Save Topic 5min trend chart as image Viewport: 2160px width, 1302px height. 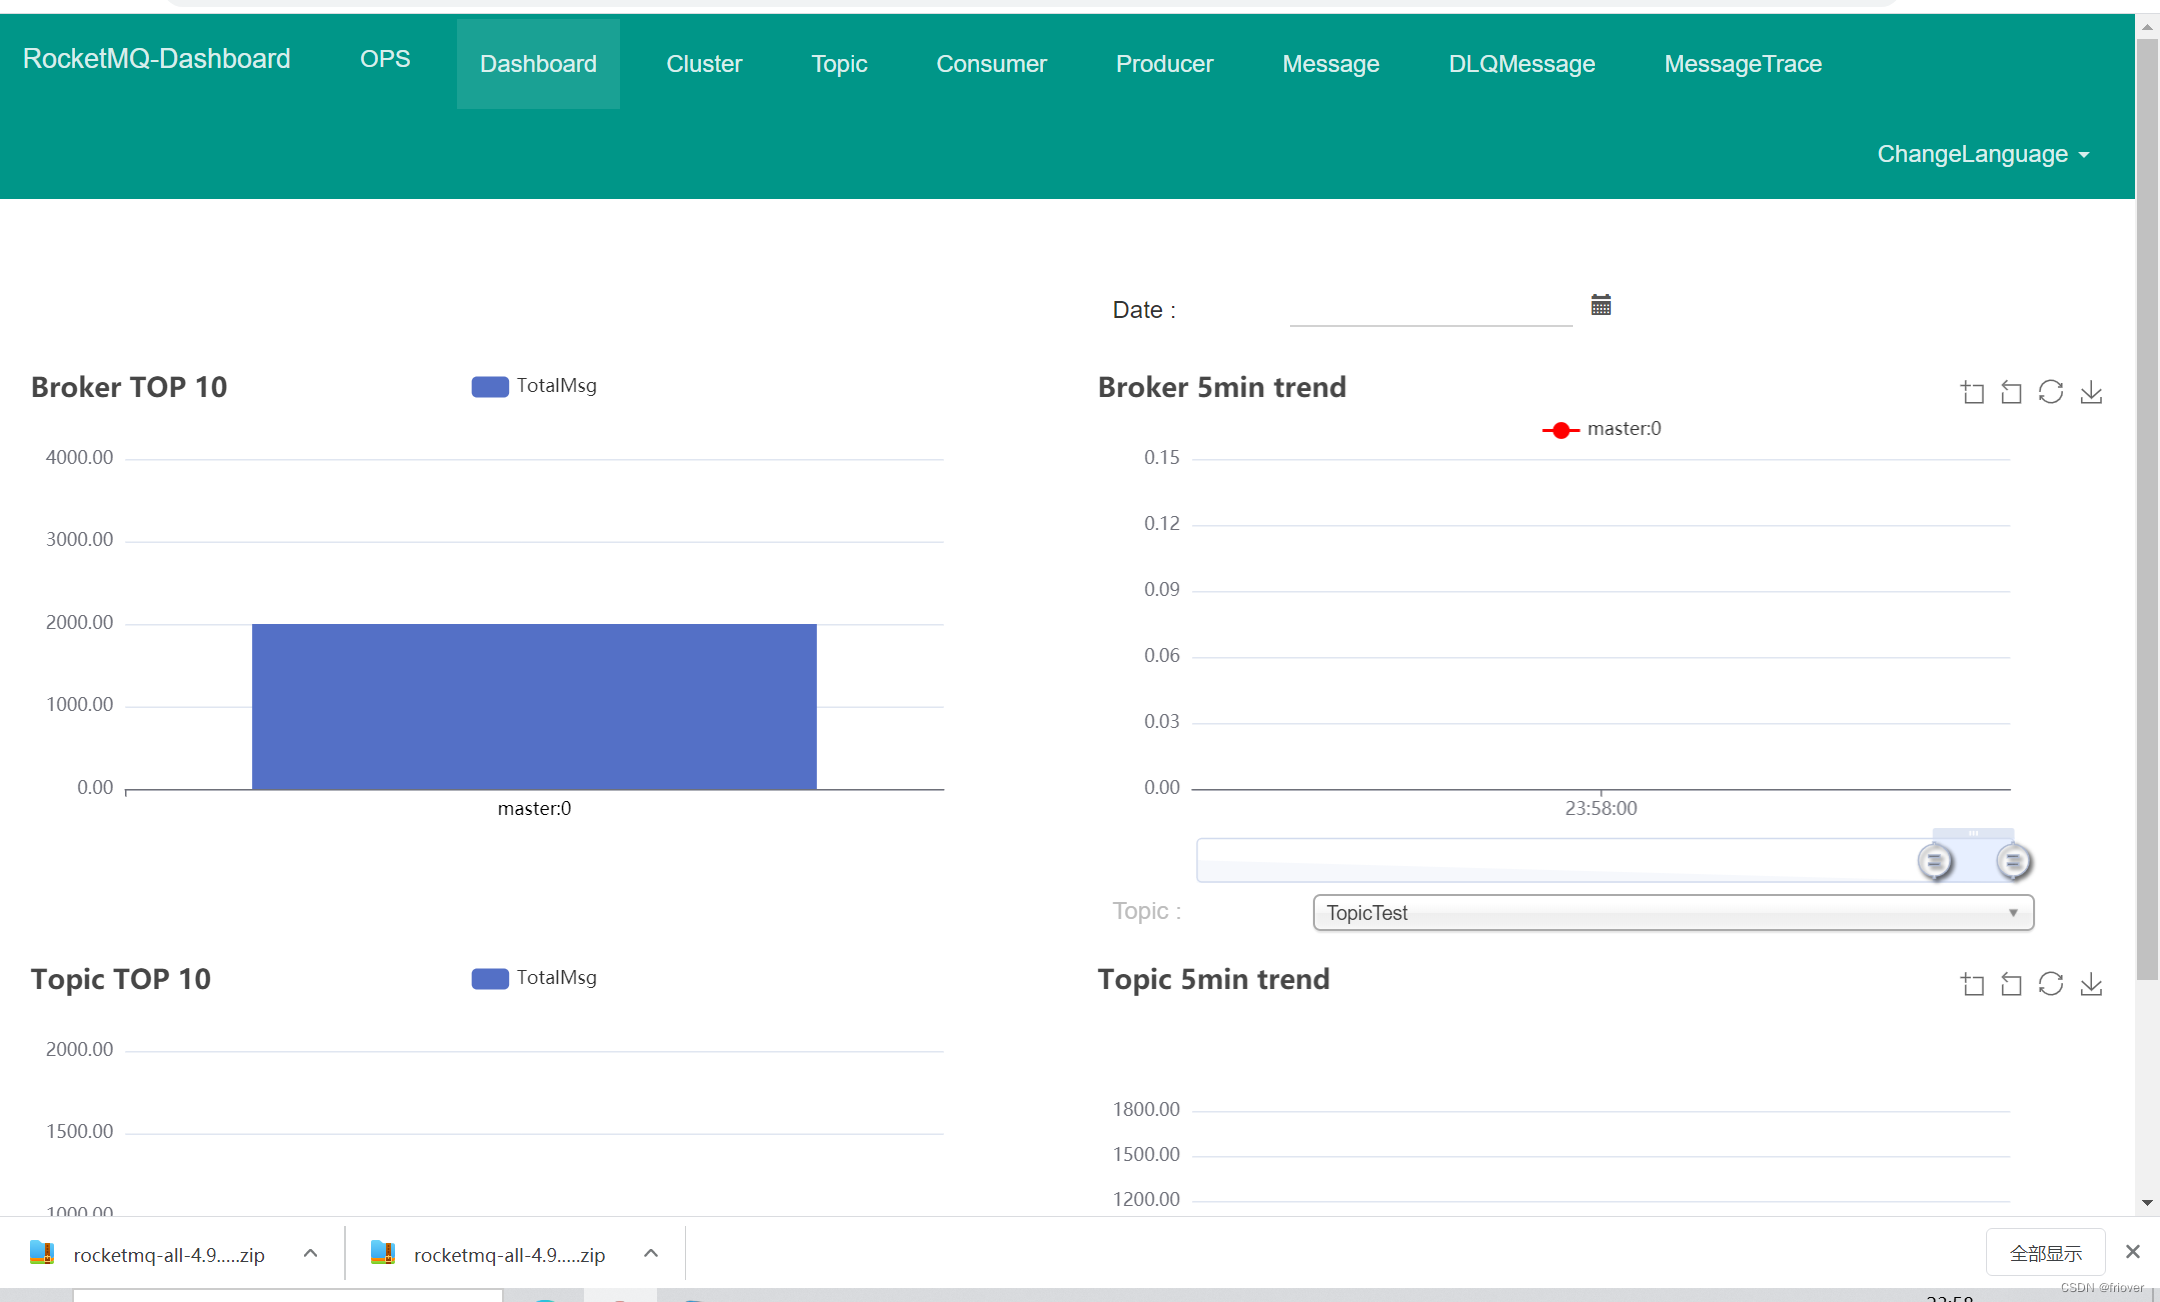[2091, 984]
